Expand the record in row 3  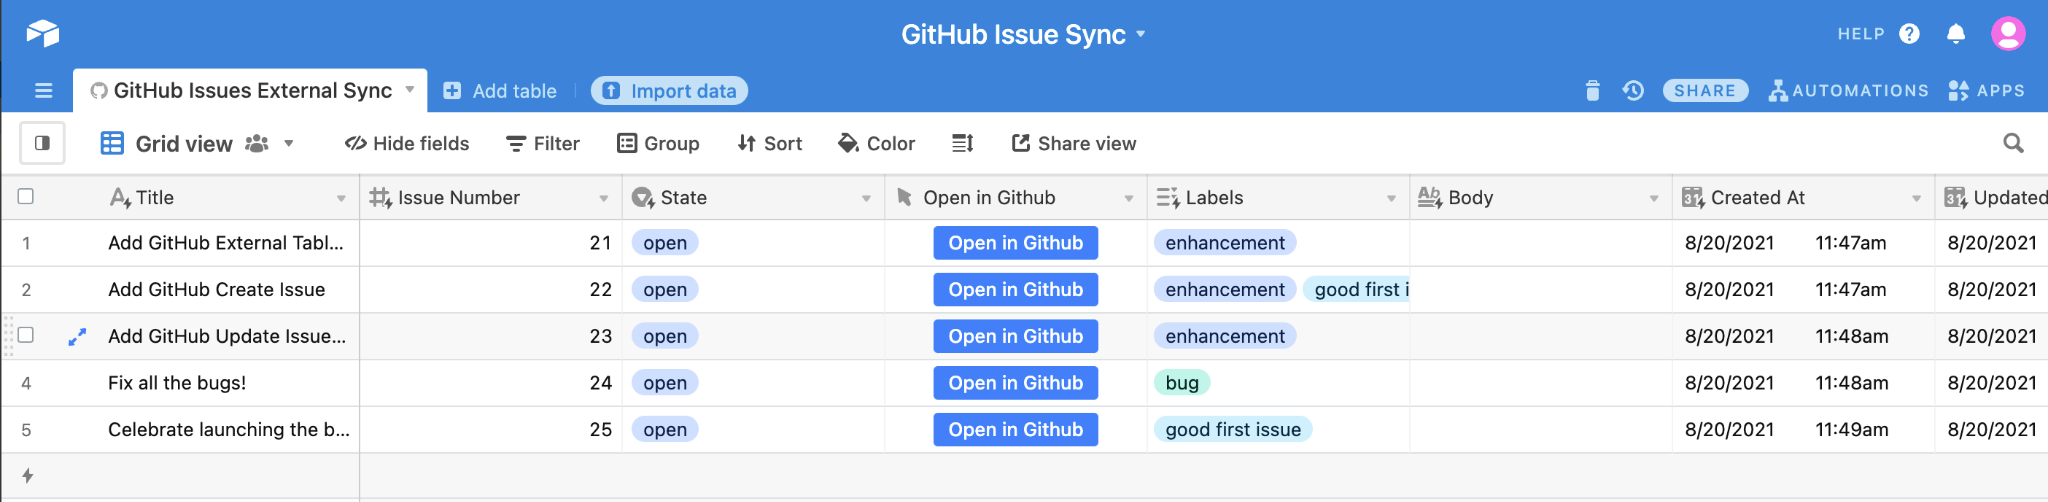[77, 337]
